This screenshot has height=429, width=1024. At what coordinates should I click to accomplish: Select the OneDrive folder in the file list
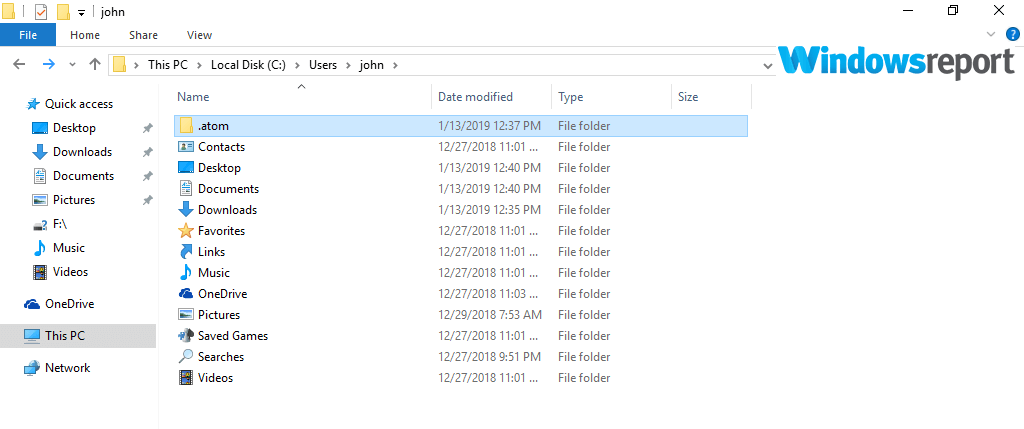point(222,294)
